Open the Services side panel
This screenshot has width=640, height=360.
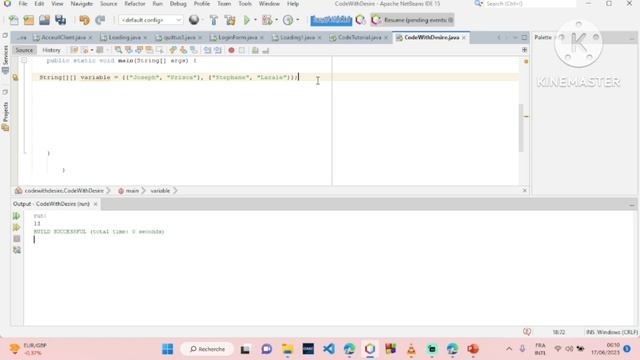pyautogui.click(x=5, y=59)
